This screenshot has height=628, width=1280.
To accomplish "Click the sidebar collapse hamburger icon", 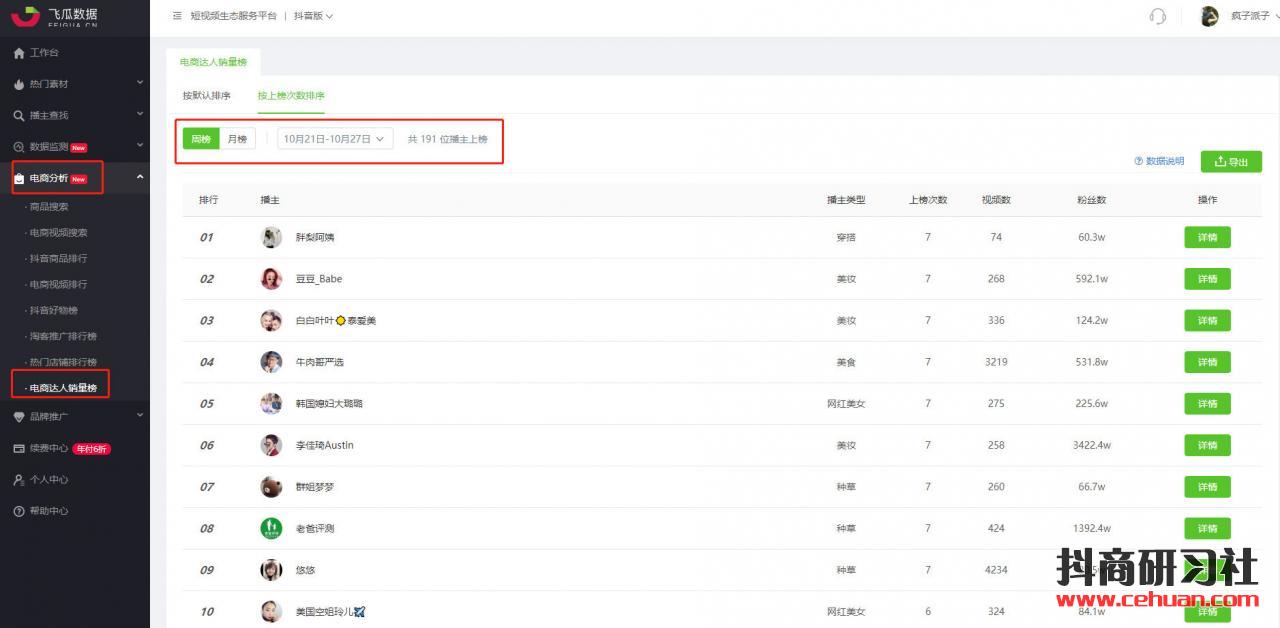I will click(177, 16).
